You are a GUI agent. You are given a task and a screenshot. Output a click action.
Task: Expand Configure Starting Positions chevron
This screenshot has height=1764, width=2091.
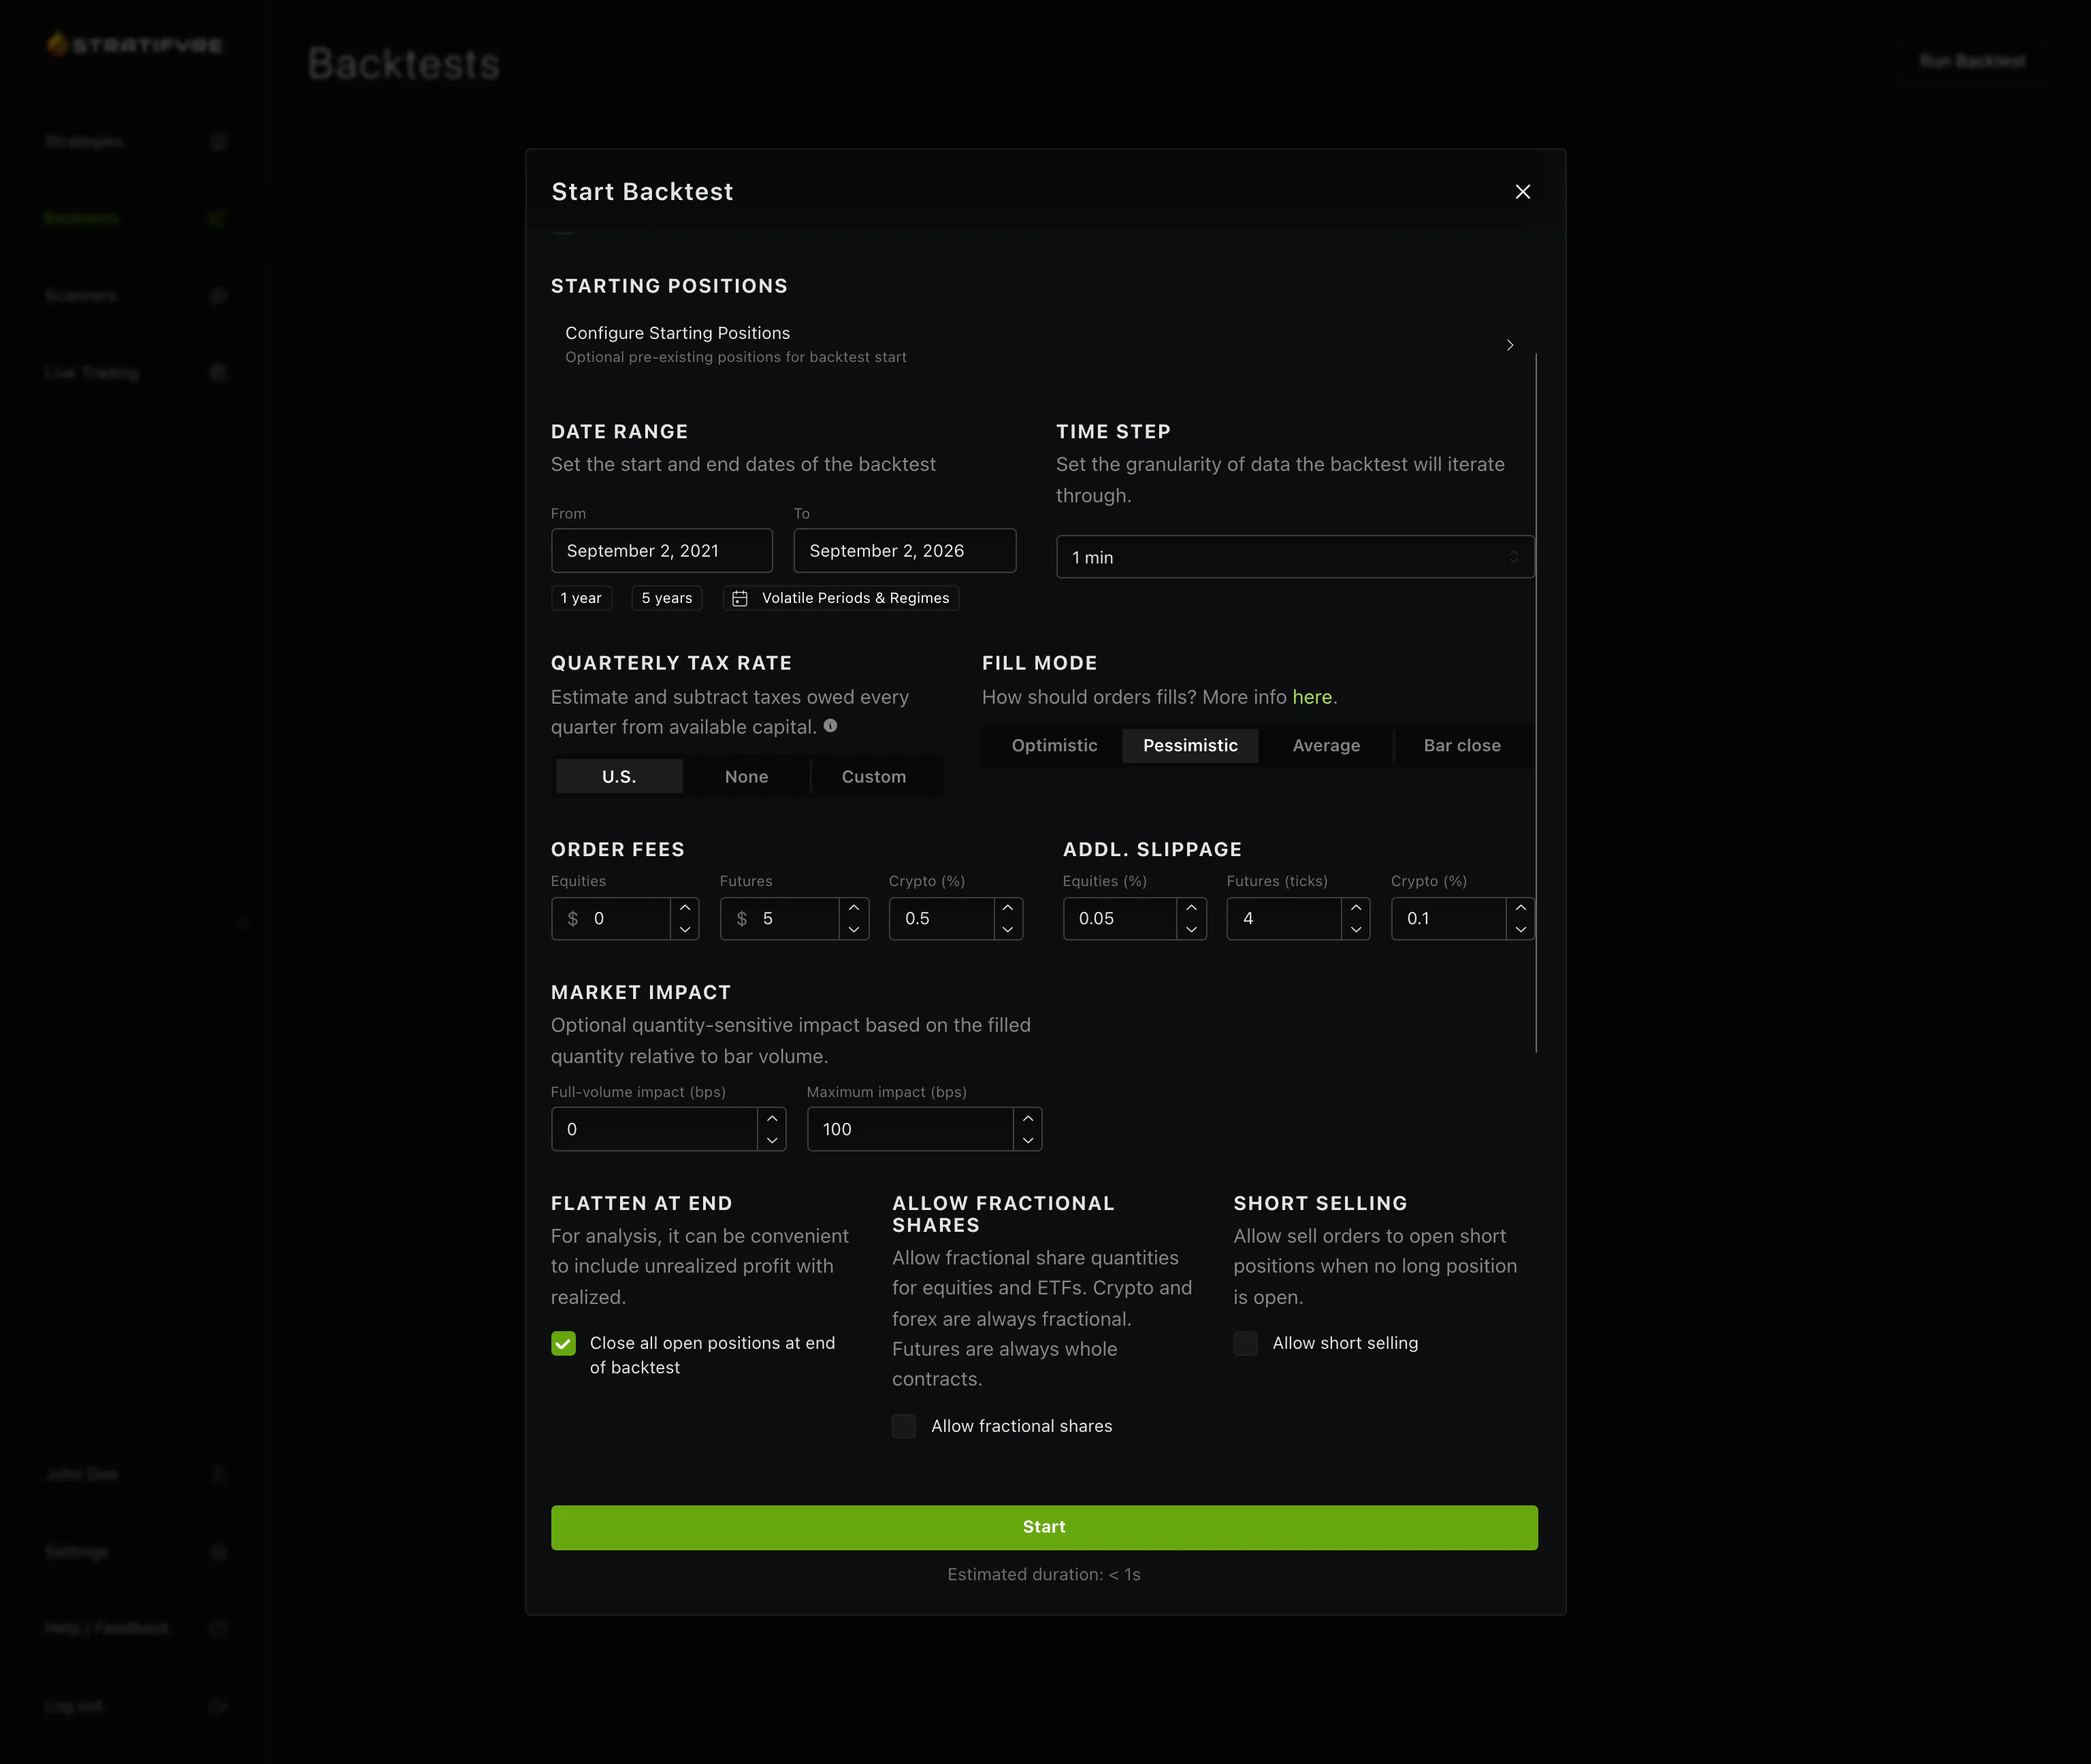[1509, 345]
